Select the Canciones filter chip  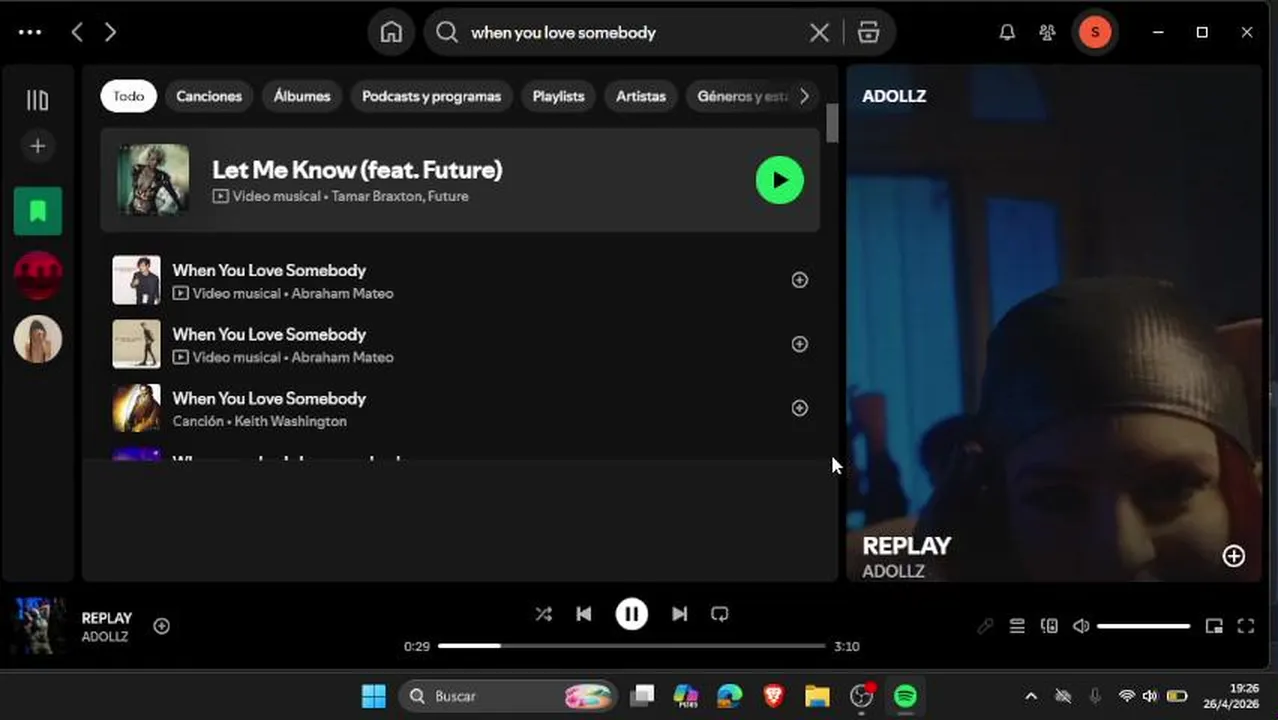pos(209,96)
